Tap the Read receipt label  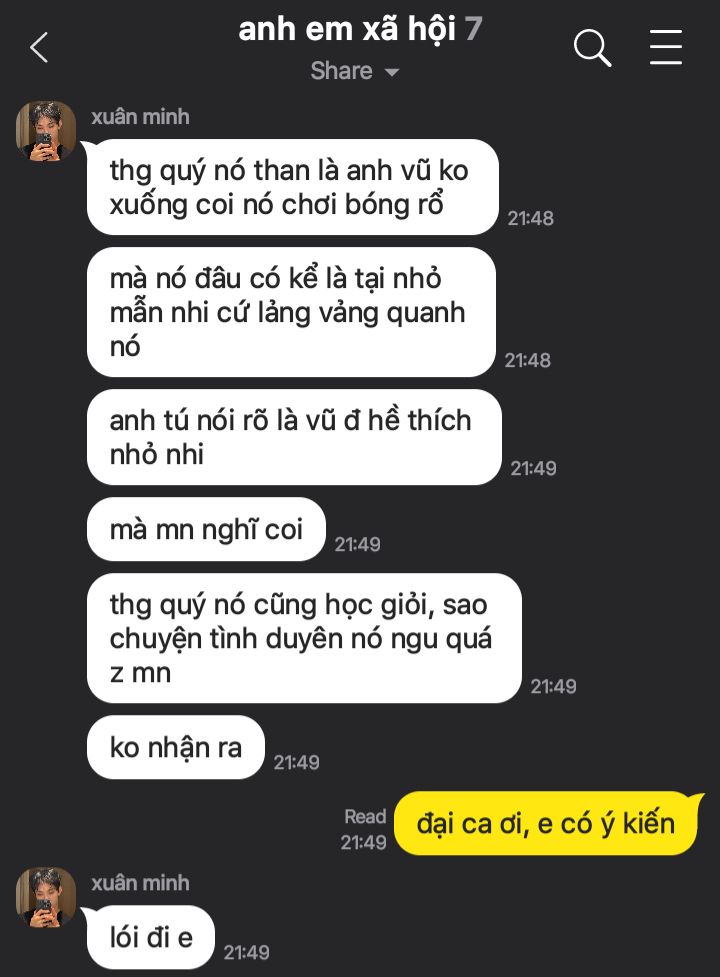366,816
